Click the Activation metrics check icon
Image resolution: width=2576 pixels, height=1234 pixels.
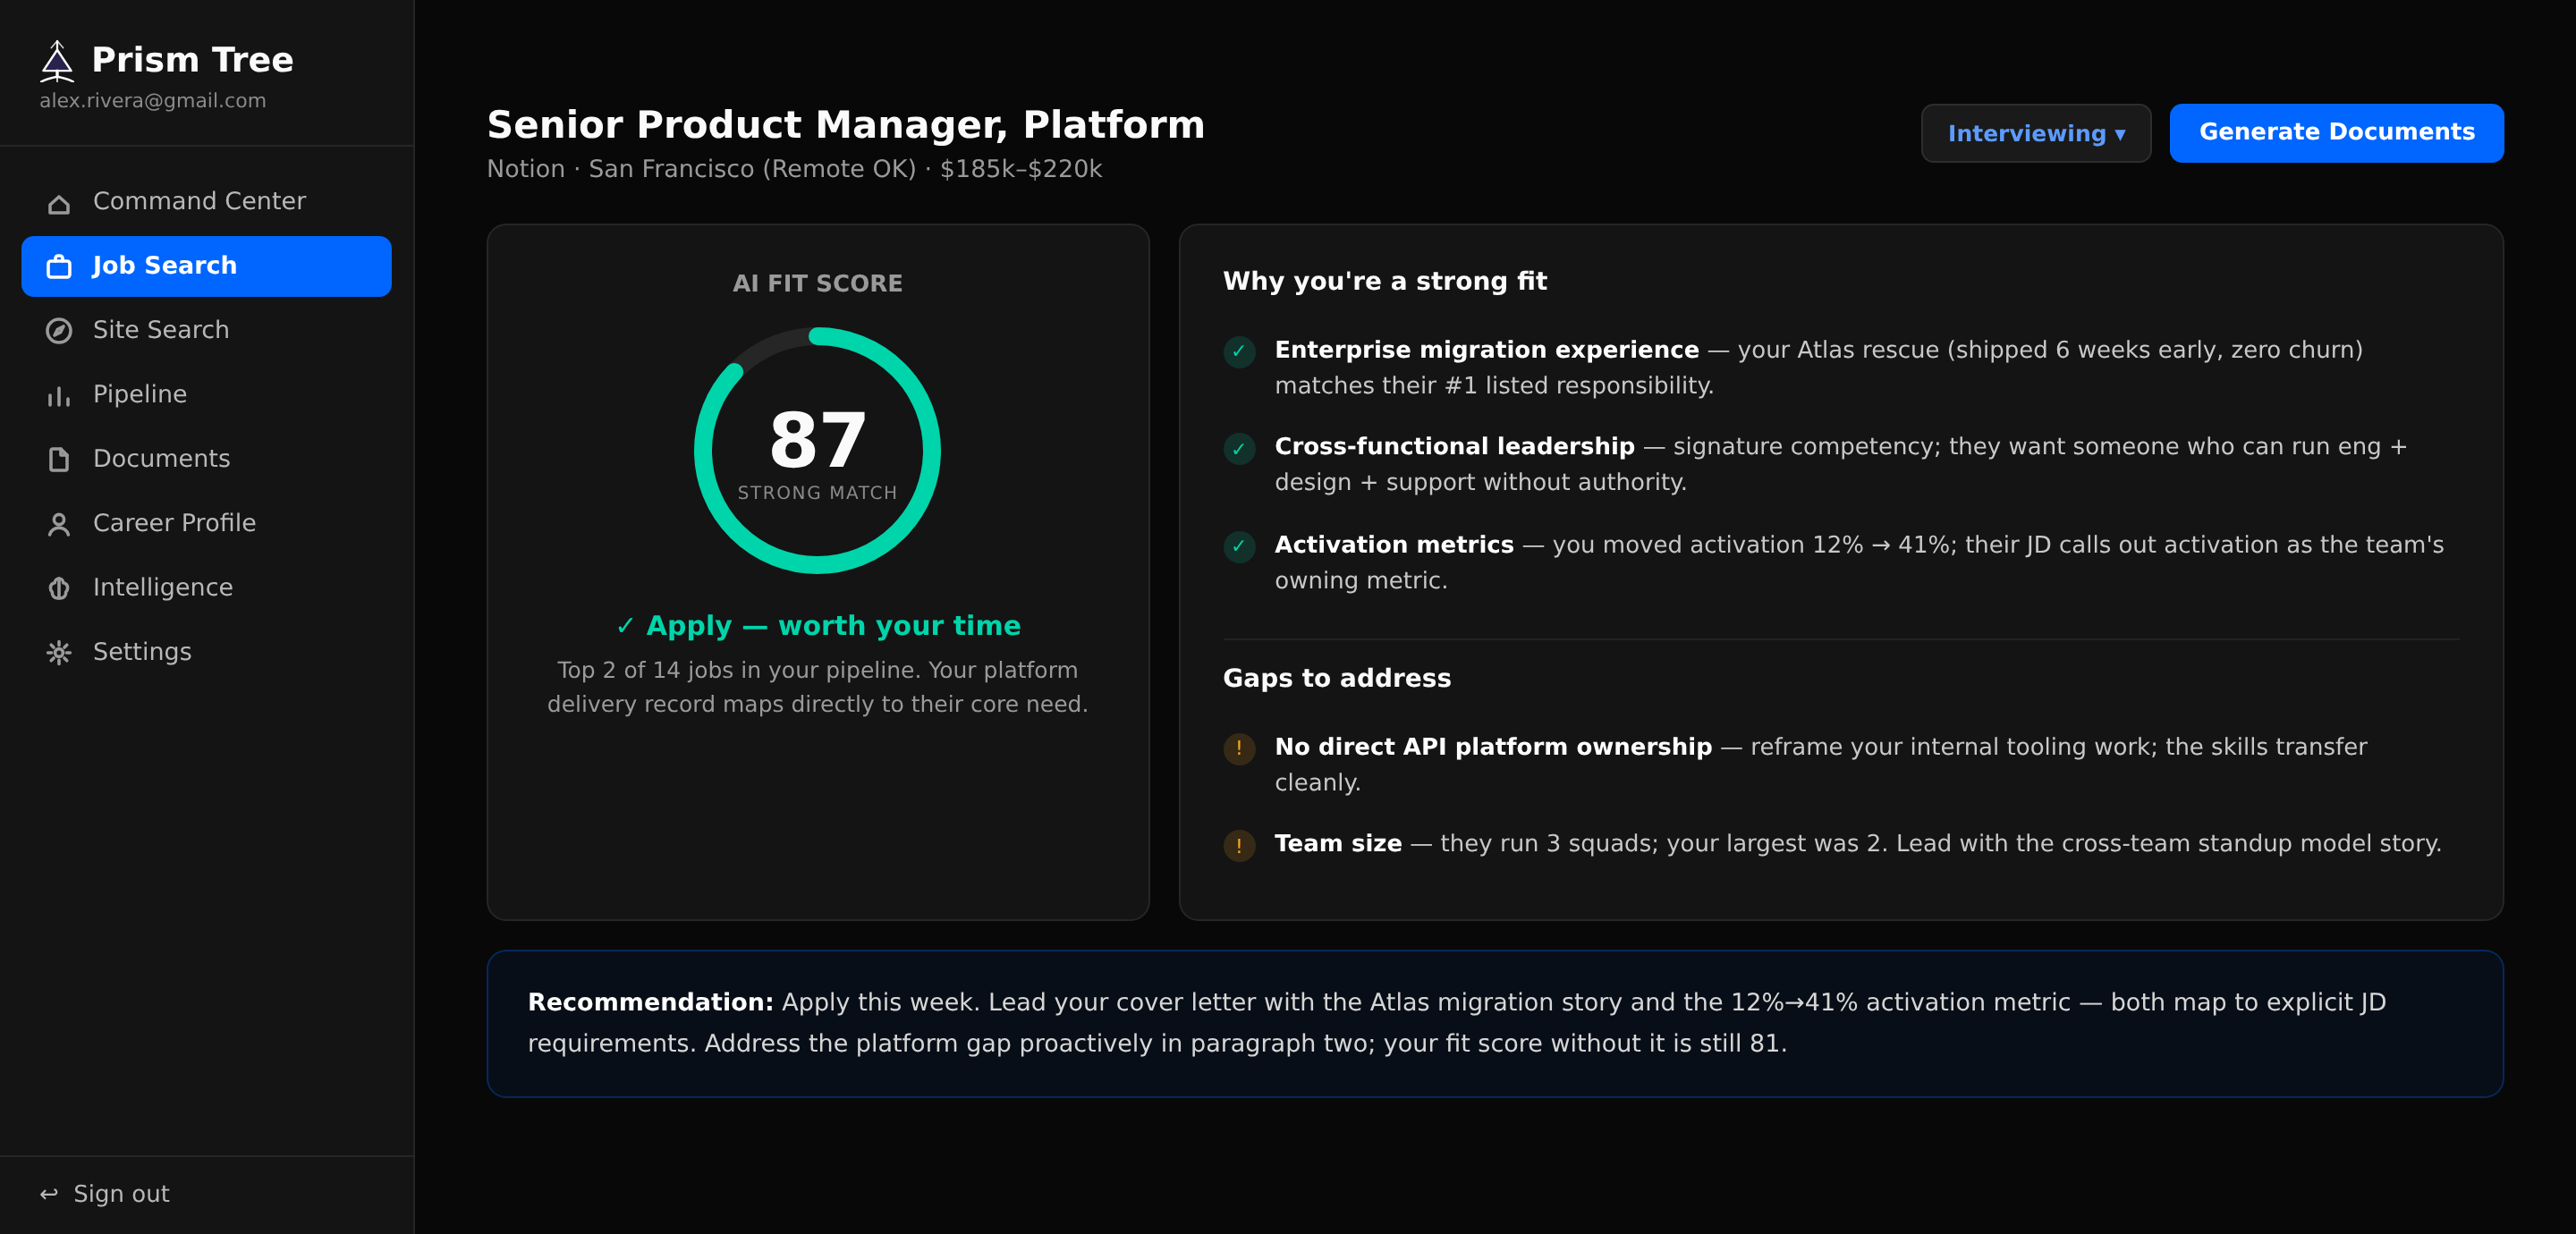click(1239, 547)
